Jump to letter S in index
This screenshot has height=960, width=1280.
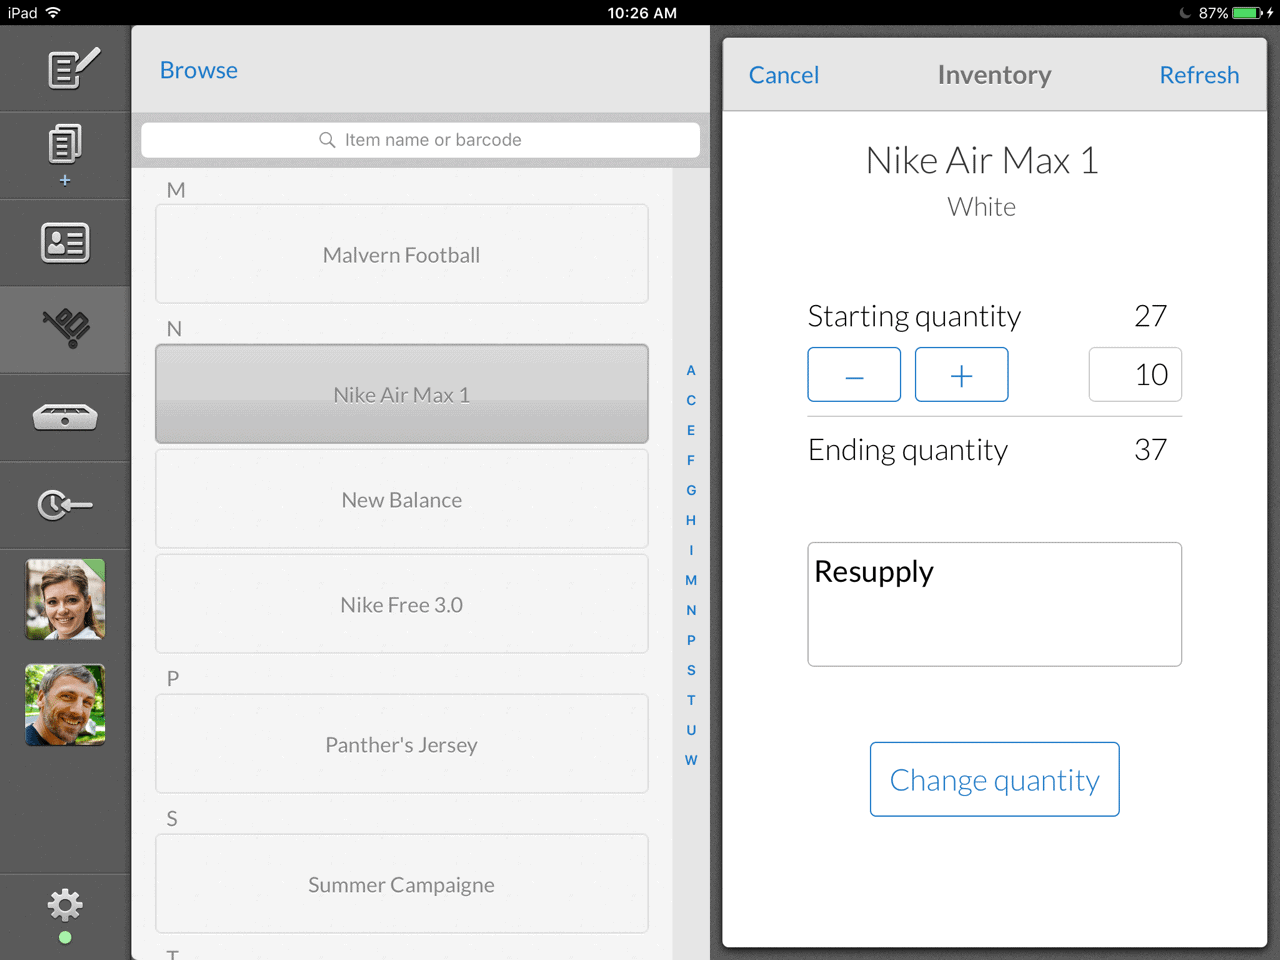[x=691, y=670]
